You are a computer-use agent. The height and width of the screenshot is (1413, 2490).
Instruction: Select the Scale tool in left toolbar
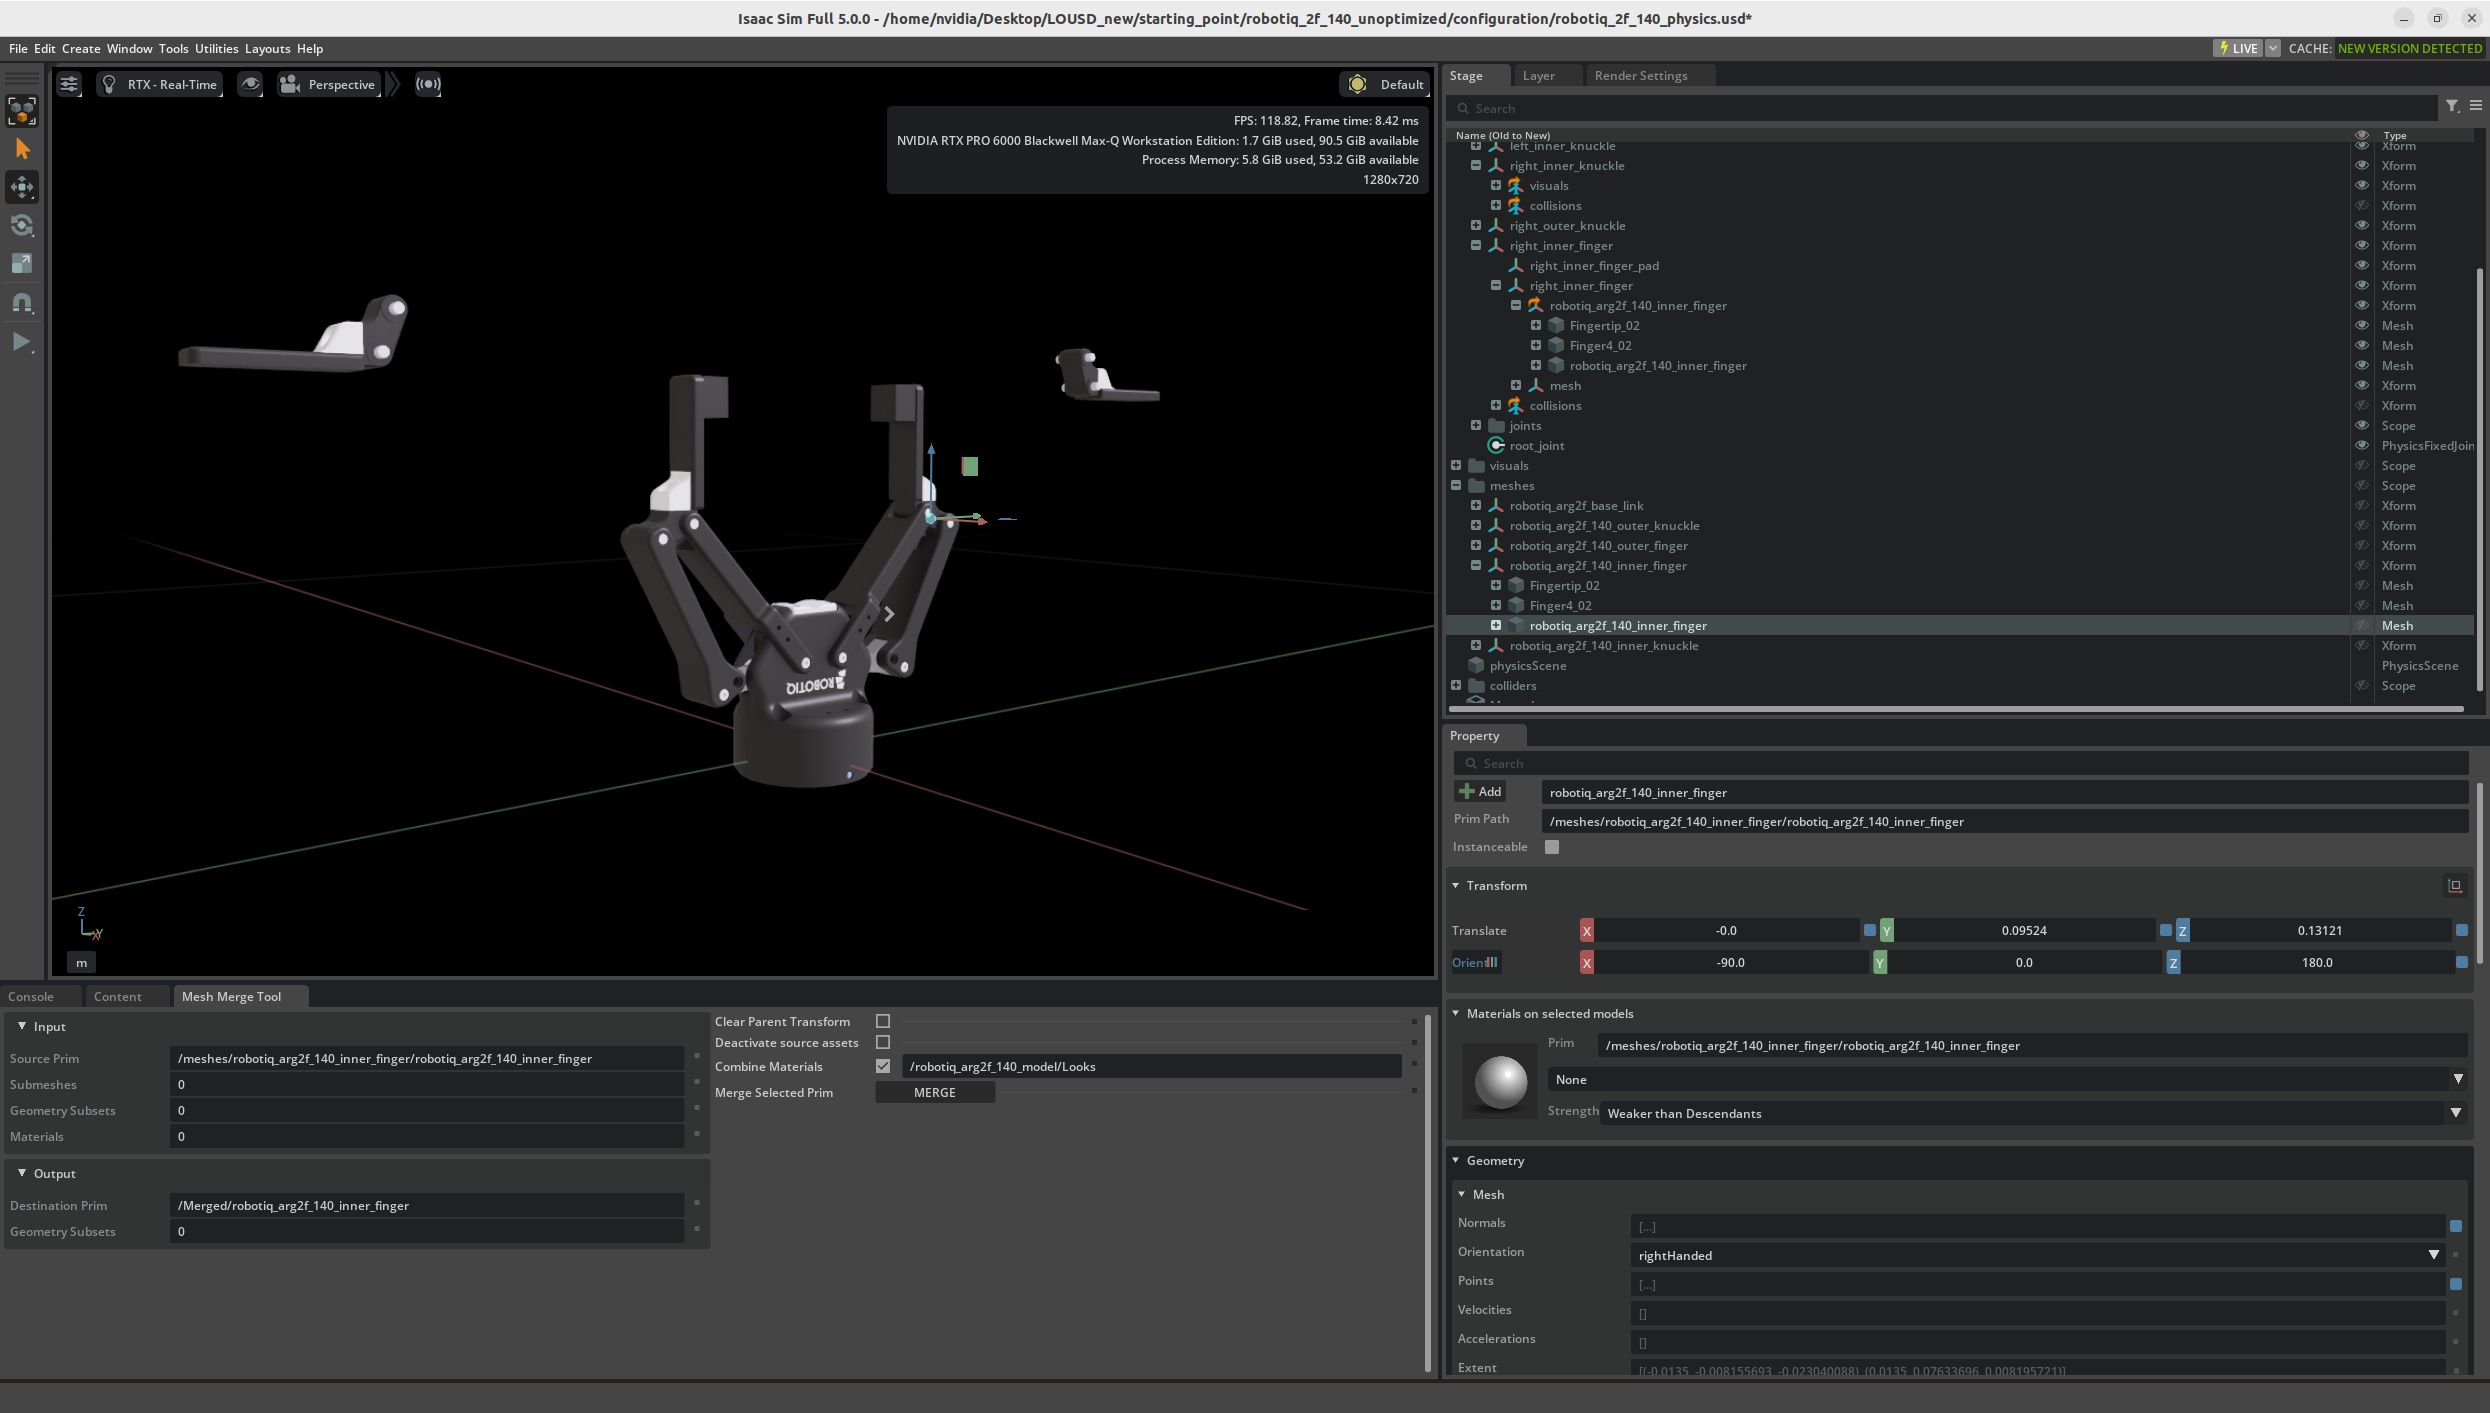click(x=22, y=263)
